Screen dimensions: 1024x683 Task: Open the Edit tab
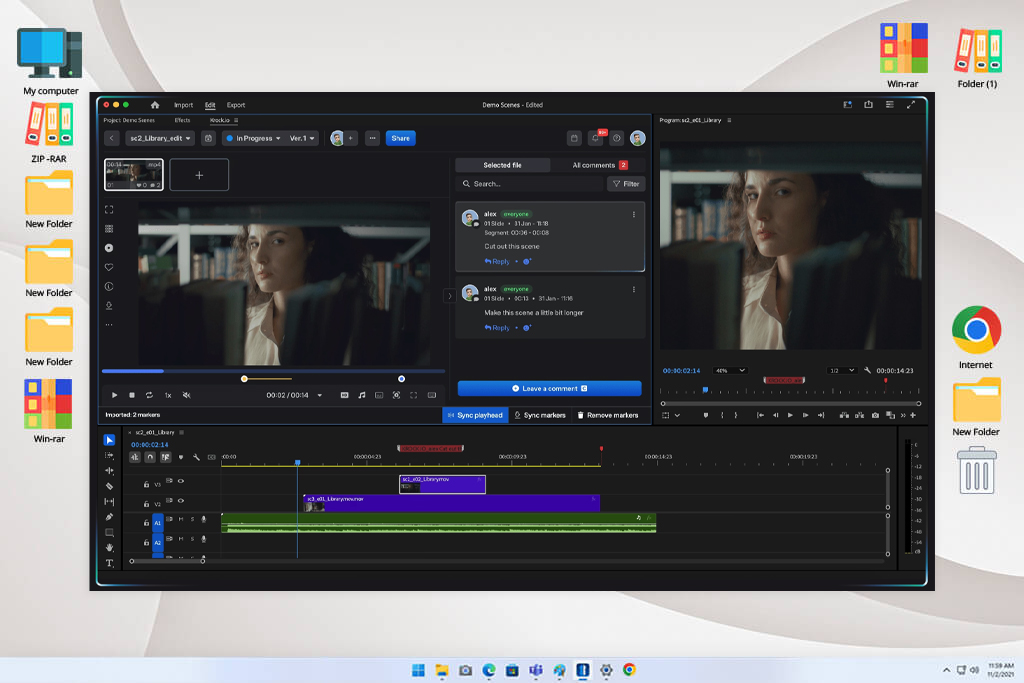point(210,105)
